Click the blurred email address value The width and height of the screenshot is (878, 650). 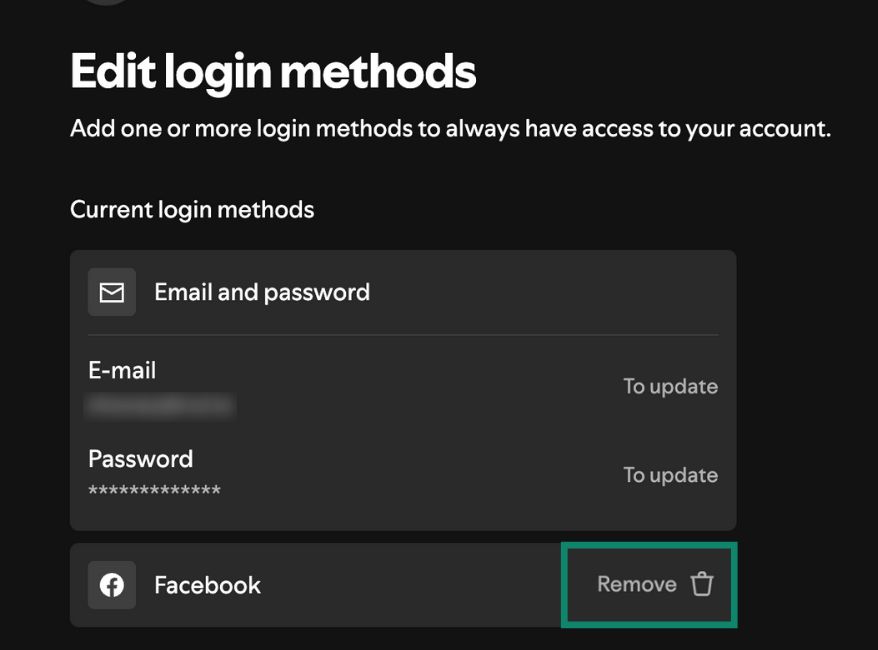(x=160, y=406)
